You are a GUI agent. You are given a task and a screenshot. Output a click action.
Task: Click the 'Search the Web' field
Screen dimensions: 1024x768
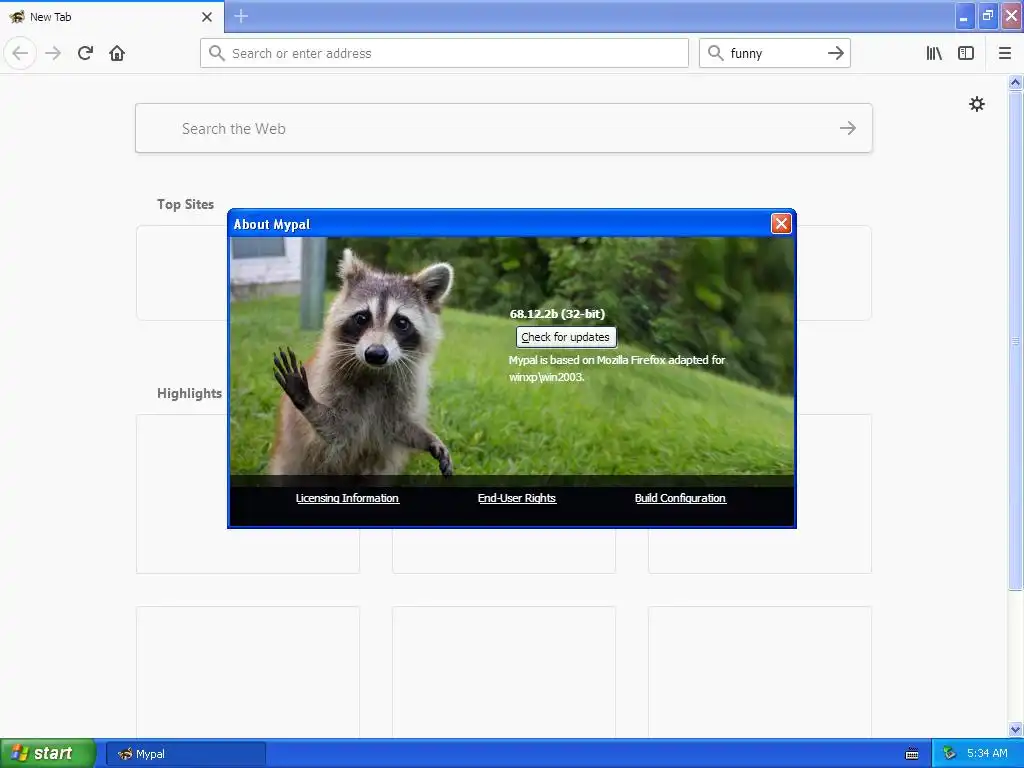pos(504,128)
